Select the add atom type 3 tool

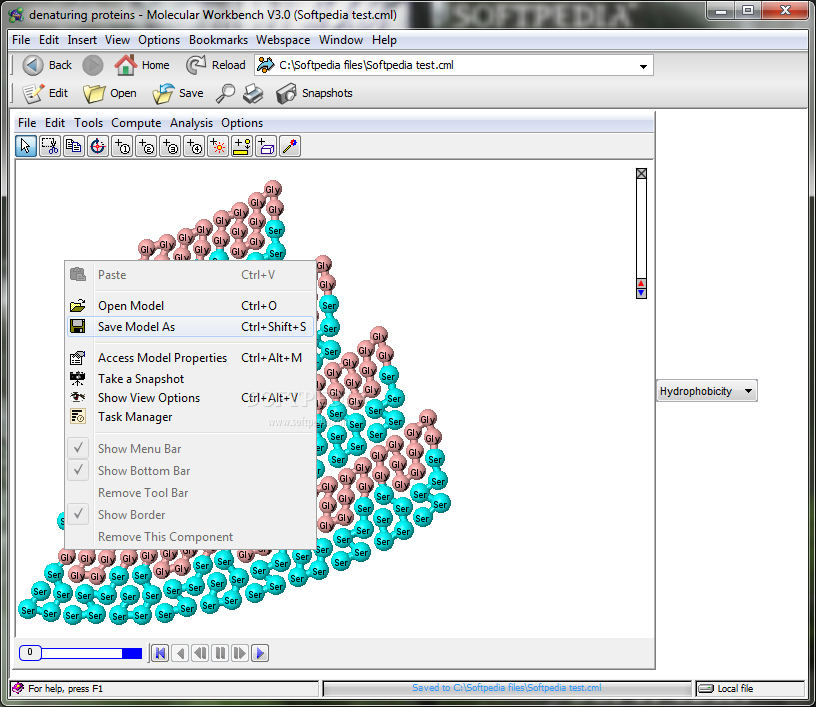(x=170, y=146)
